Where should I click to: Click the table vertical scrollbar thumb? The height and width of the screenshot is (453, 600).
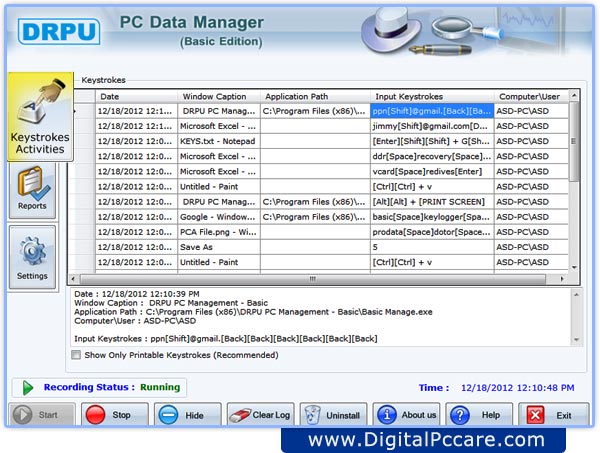coord(574,141)
